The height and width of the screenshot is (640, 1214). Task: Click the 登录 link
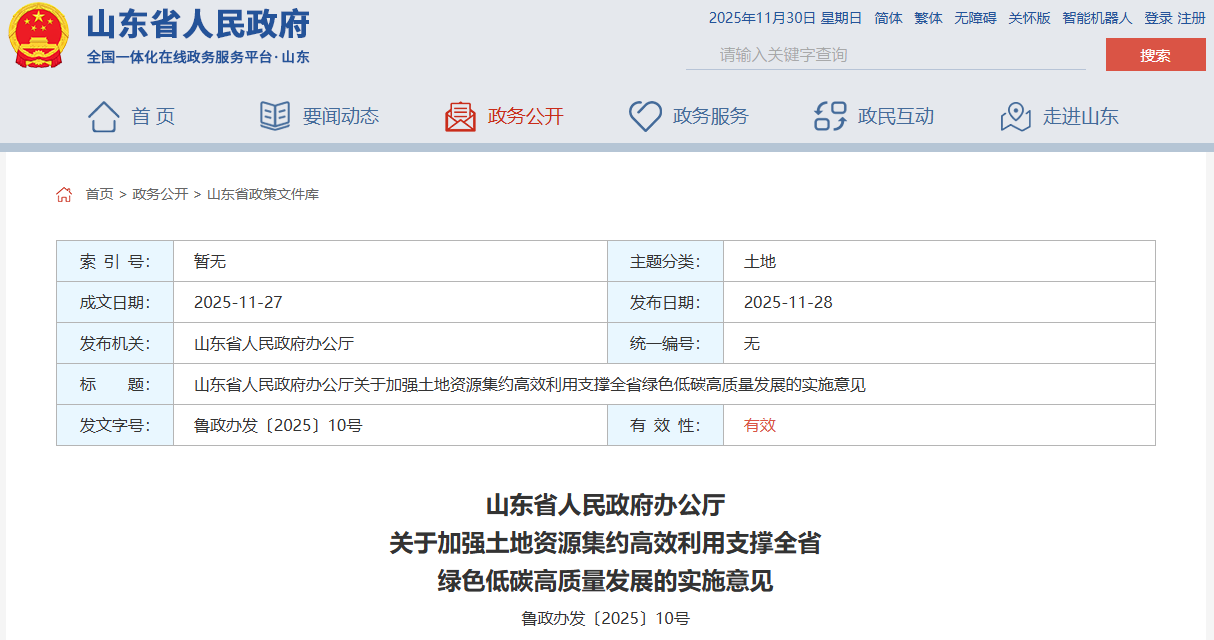[1158, 18]
